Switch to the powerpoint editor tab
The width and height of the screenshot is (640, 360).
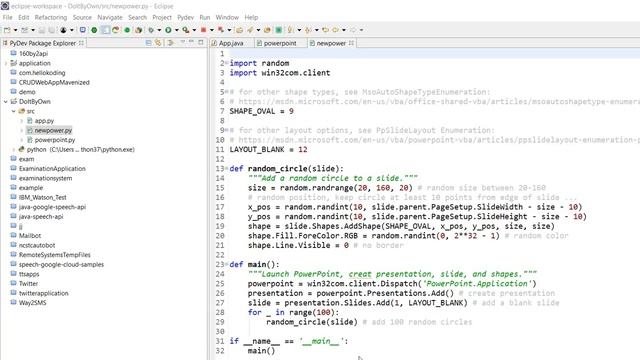280,43
